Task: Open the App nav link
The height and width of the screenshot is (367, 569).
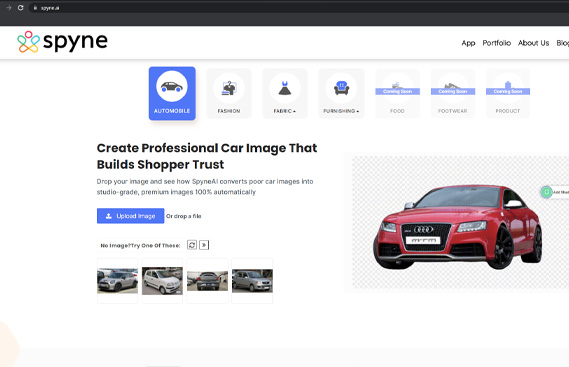Action: pyautogui.click(x=468, y=43)
